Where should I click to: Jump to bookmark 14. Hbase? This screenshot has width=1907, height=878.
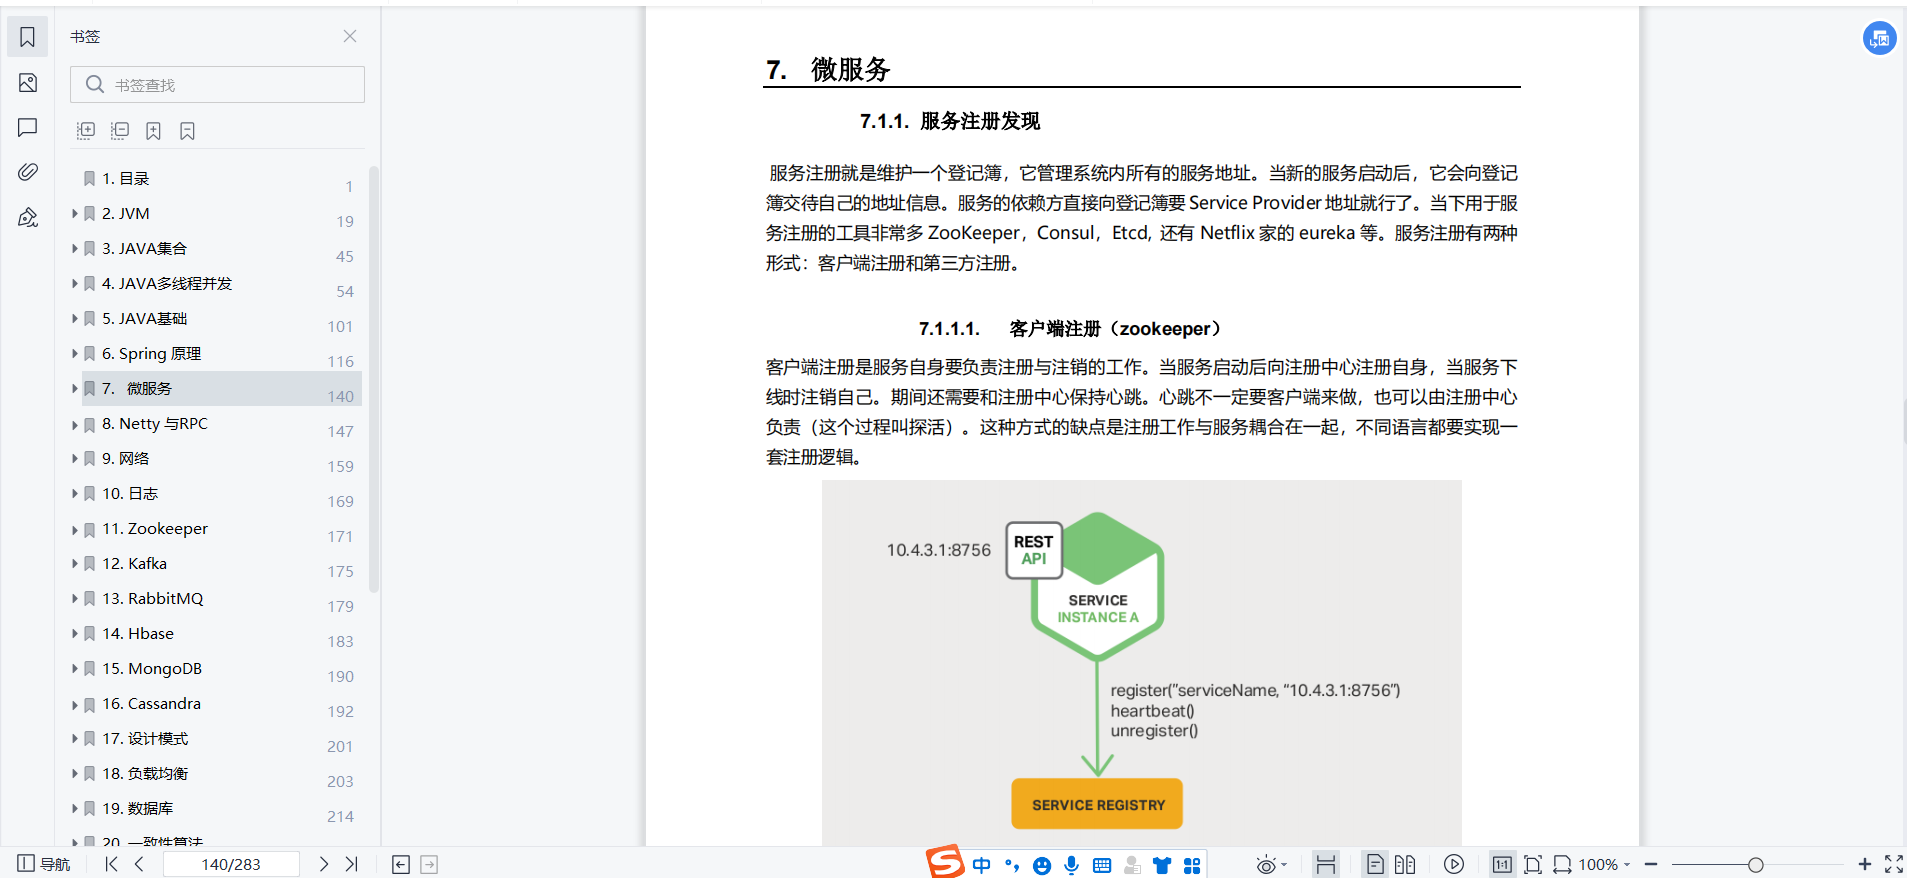(x=138, y=634)
